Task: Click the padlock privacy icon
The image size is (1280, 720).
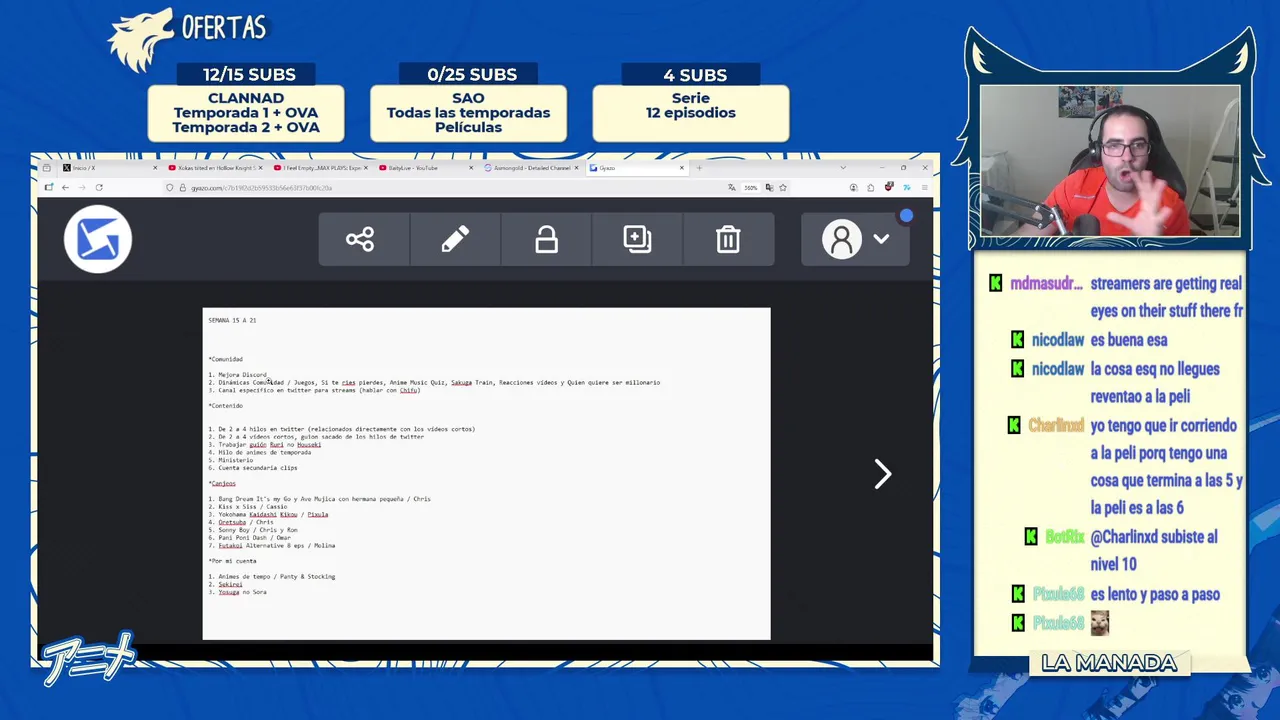Action: tap(546, 239)
